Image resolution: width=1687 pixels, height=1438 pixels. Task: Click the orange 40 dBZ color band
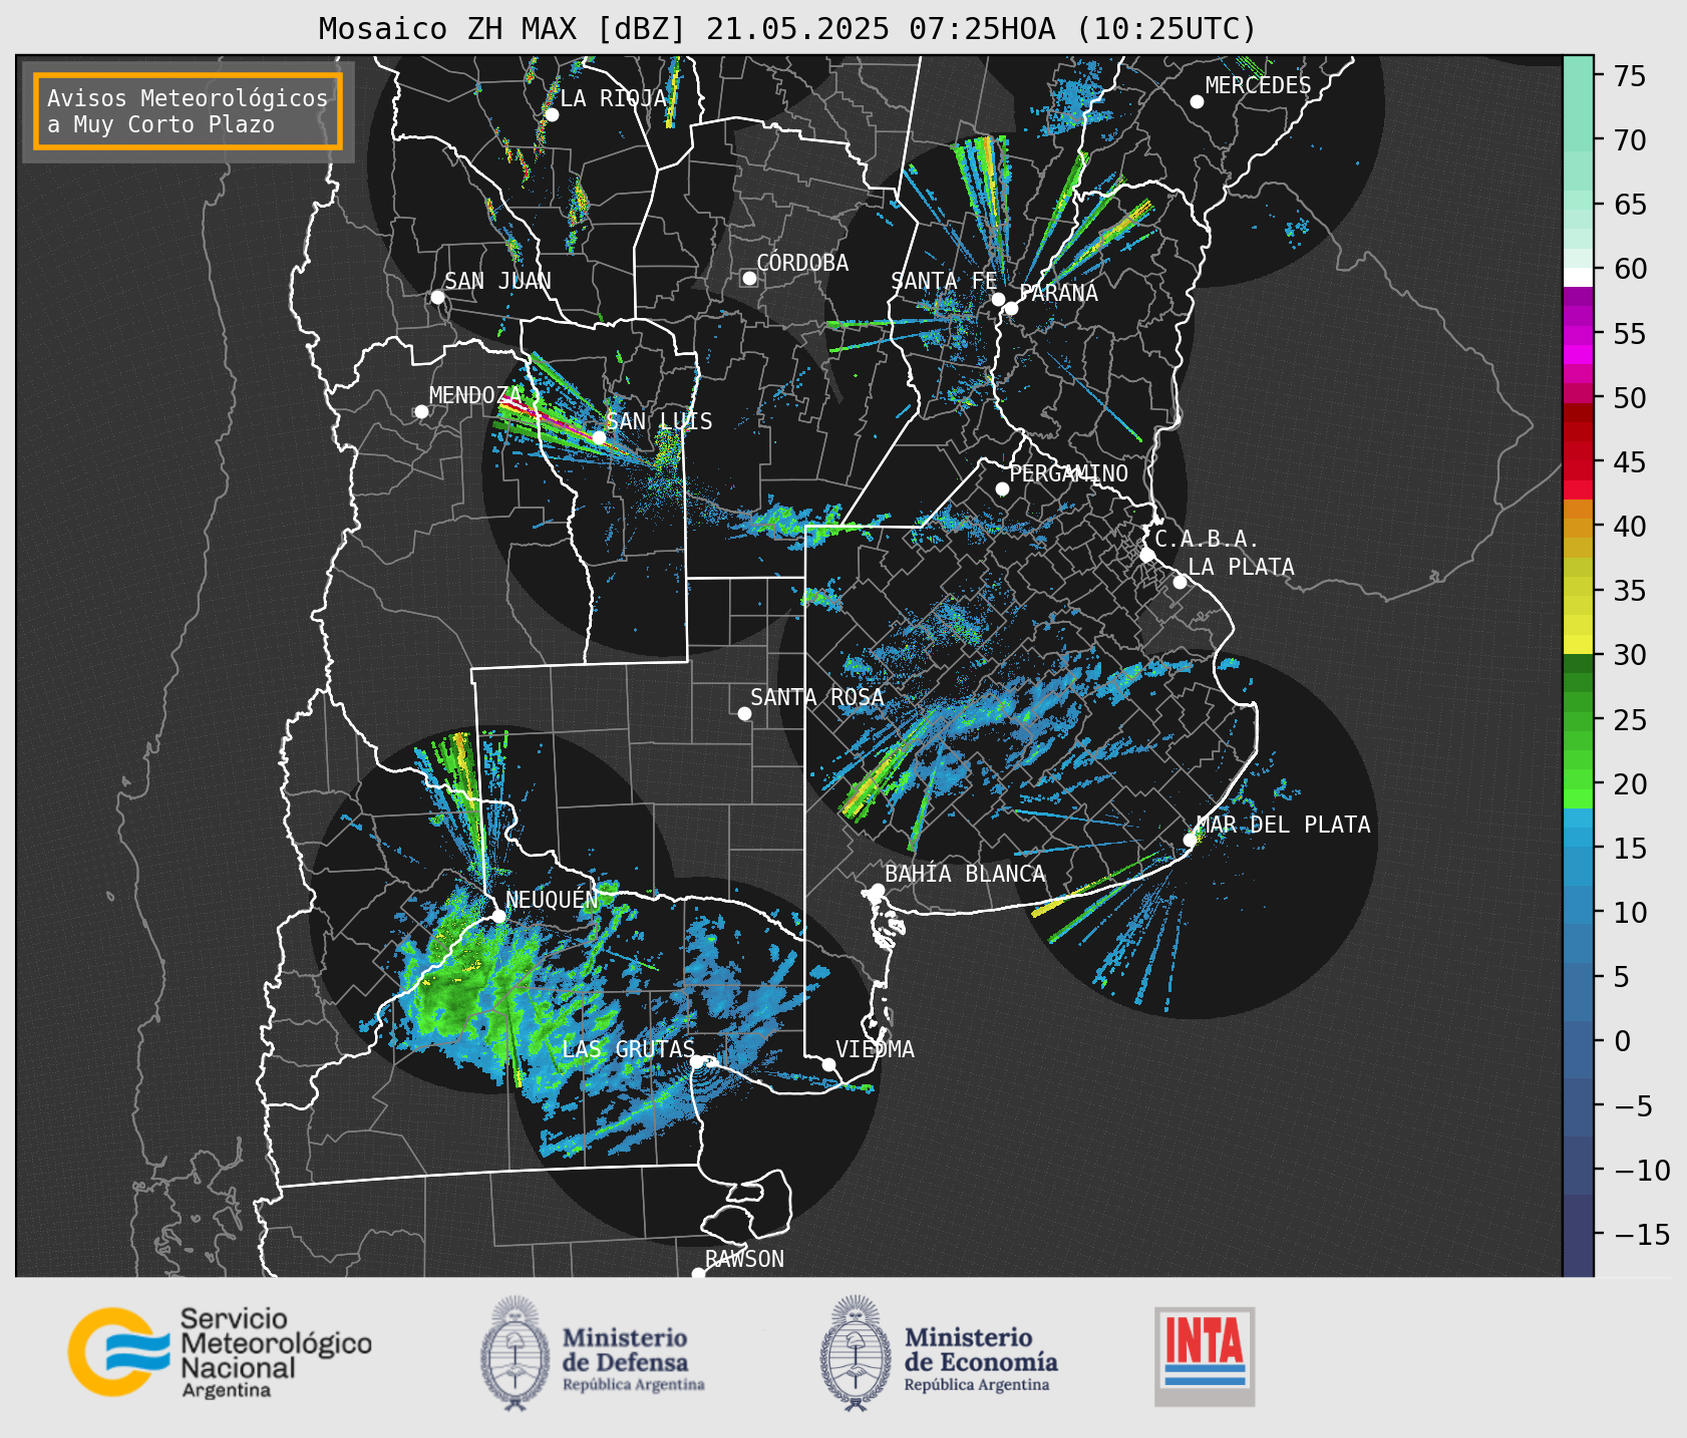tap(1578, 526)
